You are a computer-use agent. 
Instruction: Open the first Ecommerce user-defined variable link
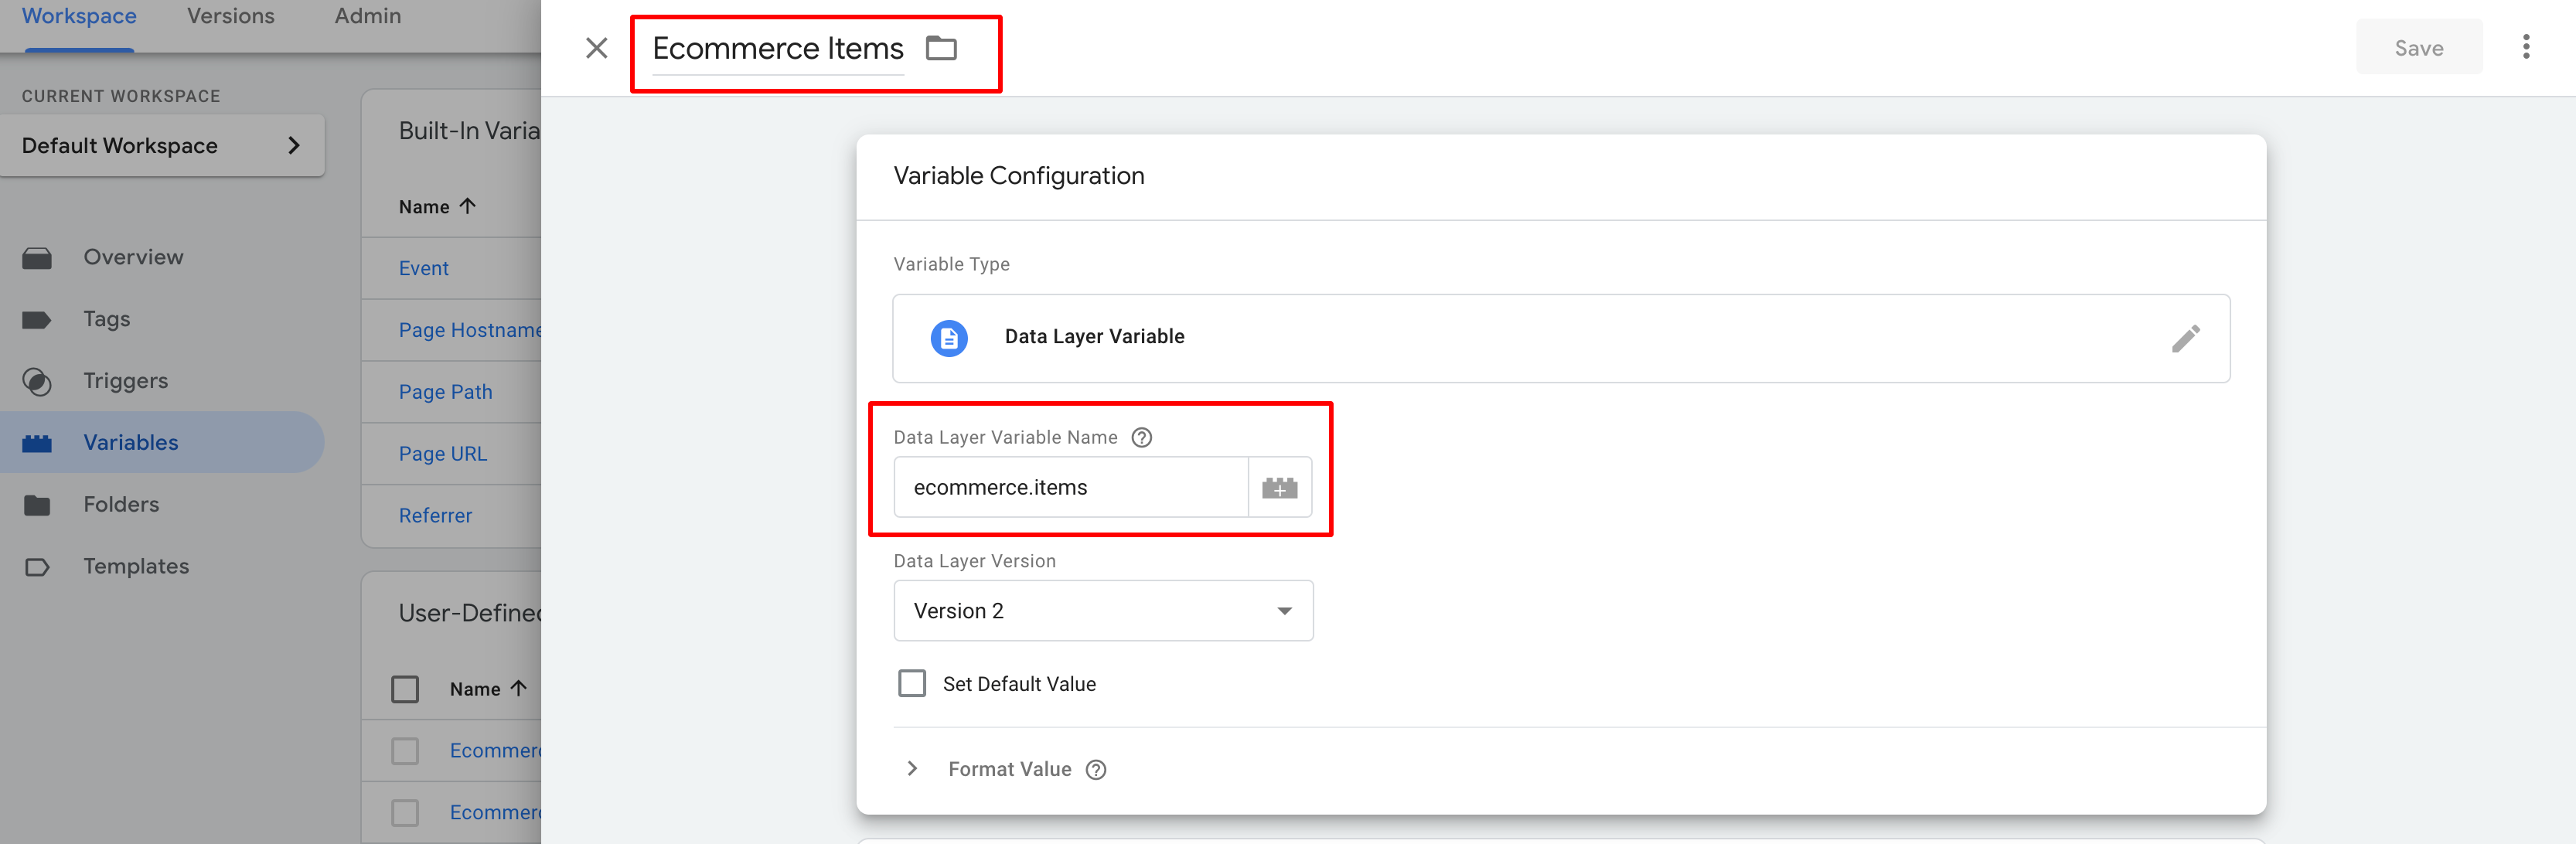coord(495,751)
